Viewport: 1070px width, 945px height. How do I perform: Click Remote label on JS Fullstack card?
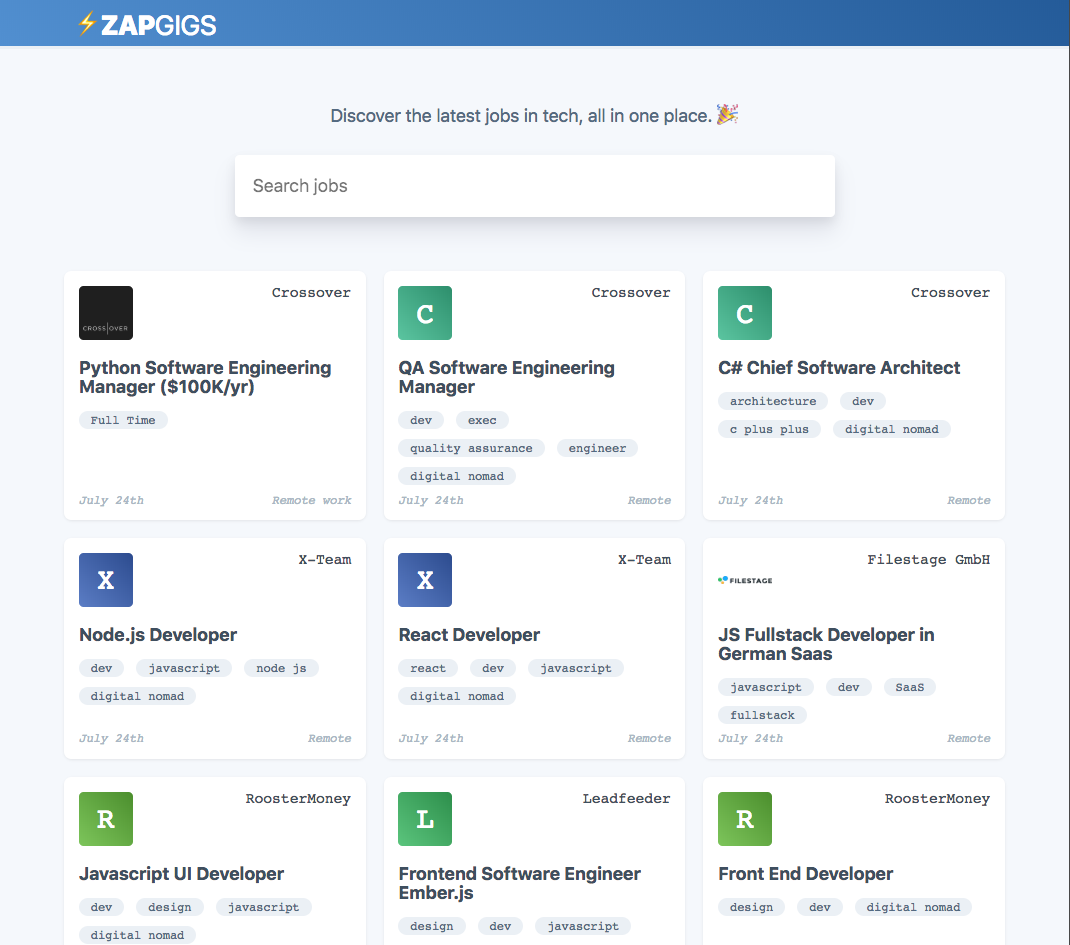coord(968,738)
